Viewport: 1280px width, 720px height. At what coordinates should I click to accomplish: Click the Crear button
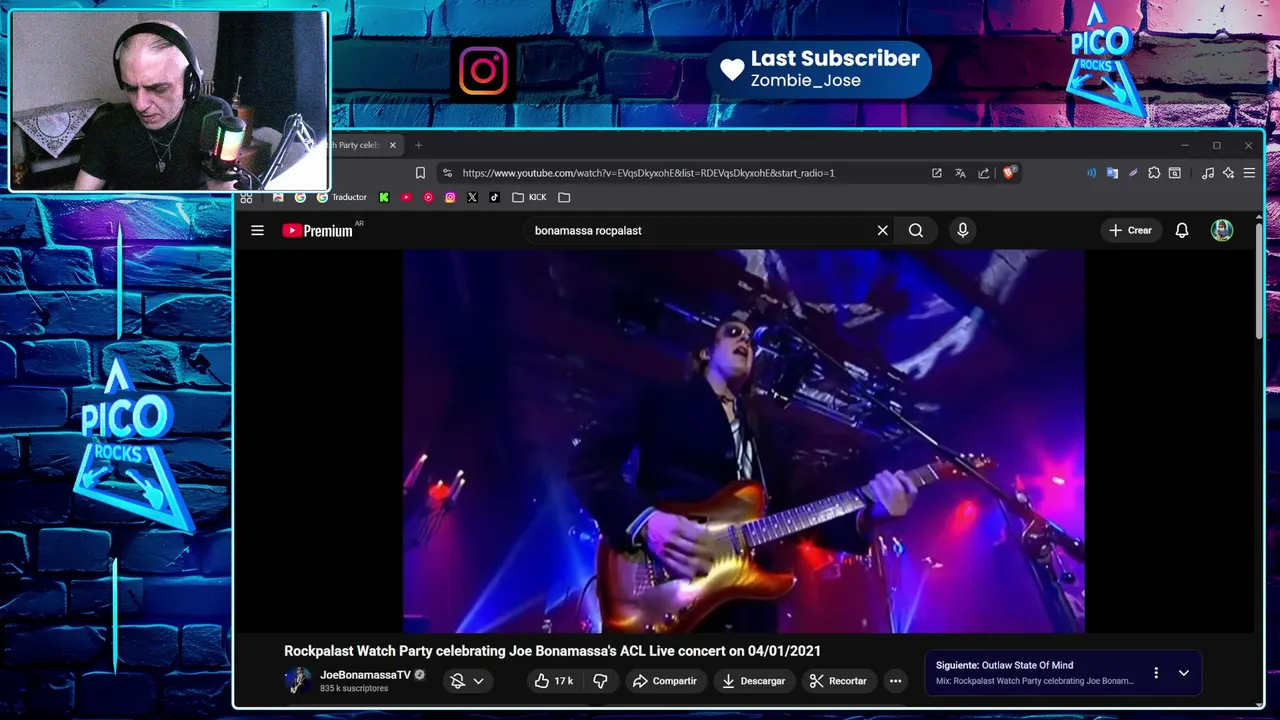1131,230
